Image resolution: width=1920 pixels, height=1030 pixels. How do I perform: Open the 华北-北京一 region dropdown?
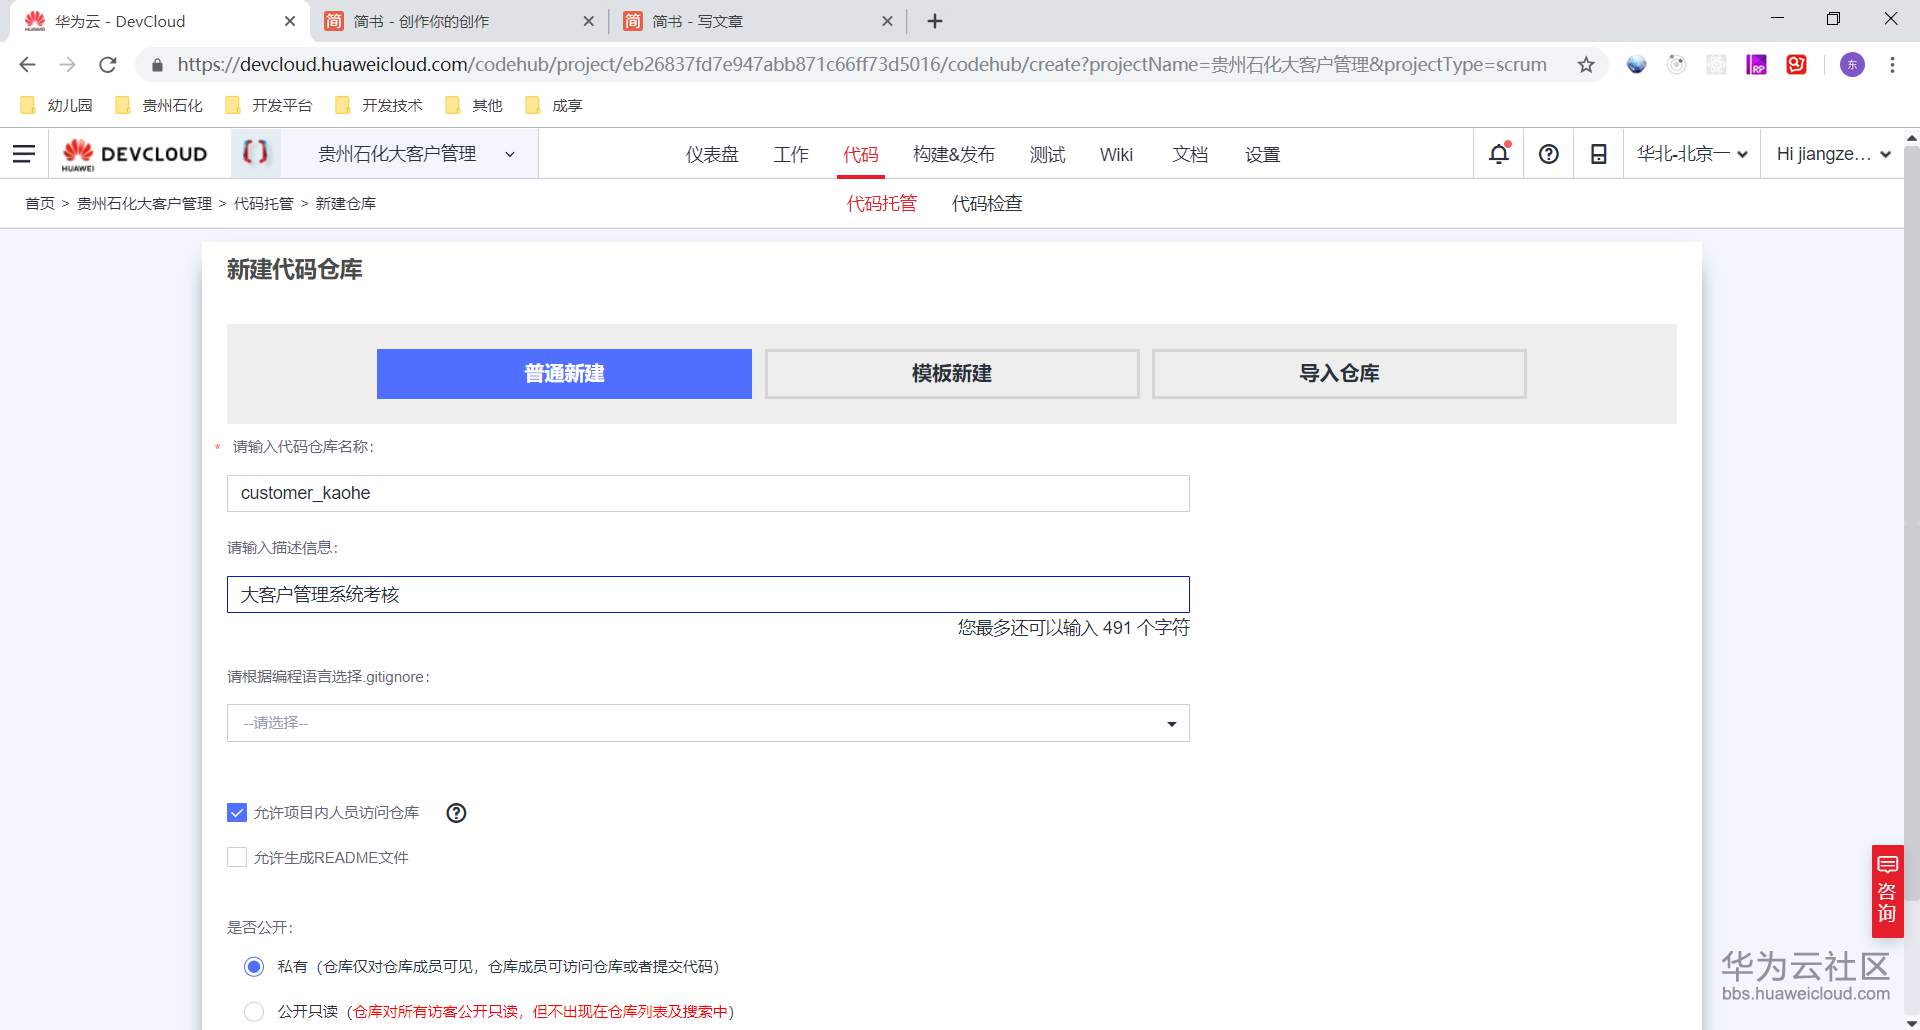pyautogui.click(x=1692, y=154)
